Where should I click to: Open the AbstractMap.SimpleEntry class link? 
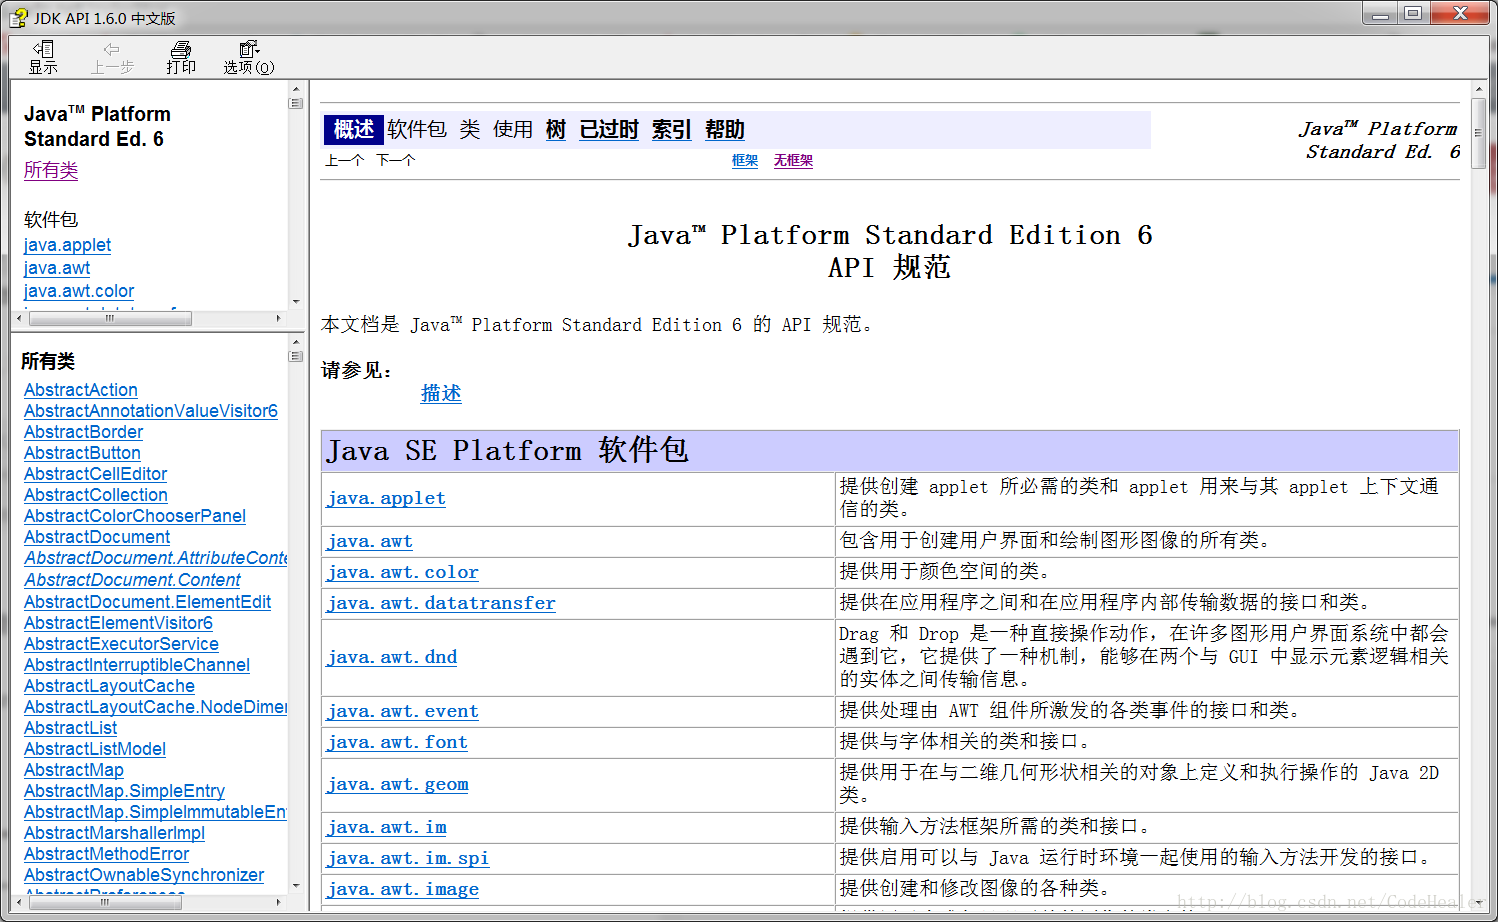click(124, 791)
